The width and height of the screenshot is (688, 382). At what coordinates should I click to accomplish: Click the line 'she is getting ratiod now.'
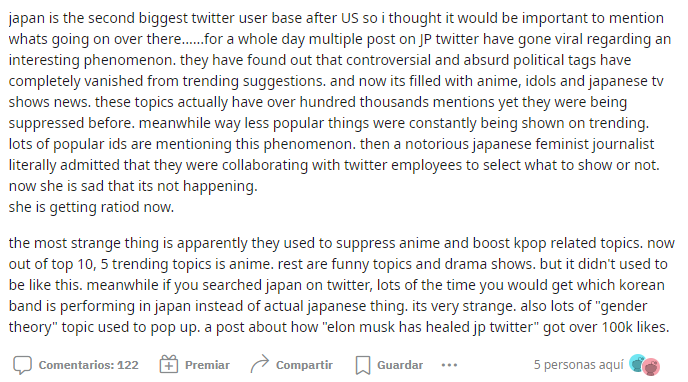tap(91, 207)
